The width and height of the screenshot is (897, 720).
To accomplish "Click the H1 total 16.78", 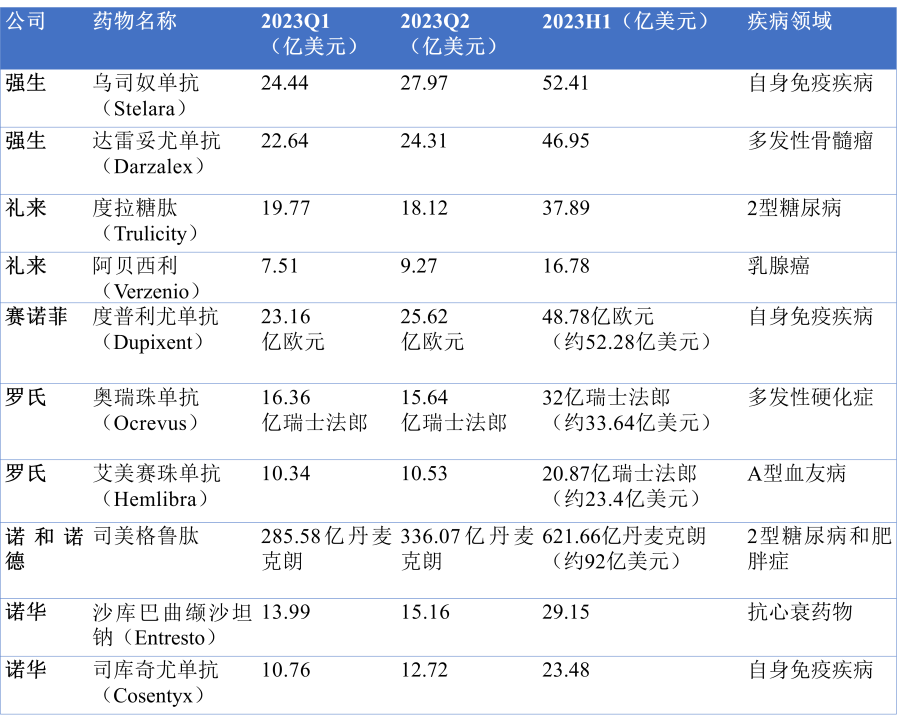I will coord(565,266).
